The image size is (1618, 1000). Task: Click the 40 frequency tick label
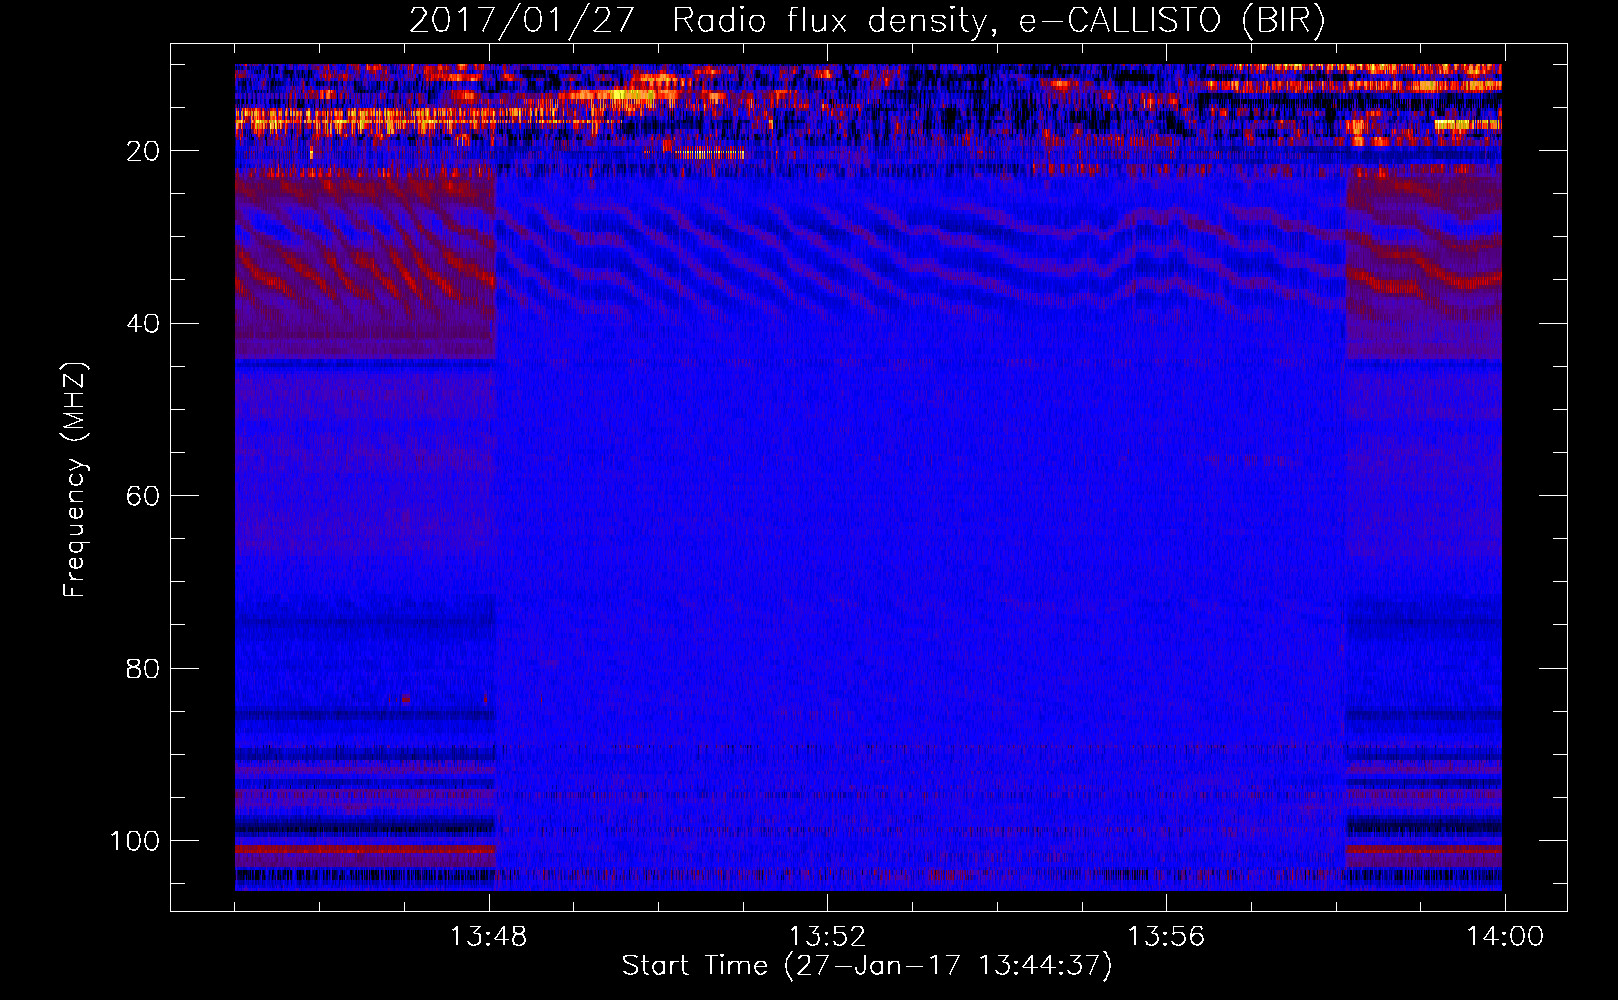(x=143, y=324)
